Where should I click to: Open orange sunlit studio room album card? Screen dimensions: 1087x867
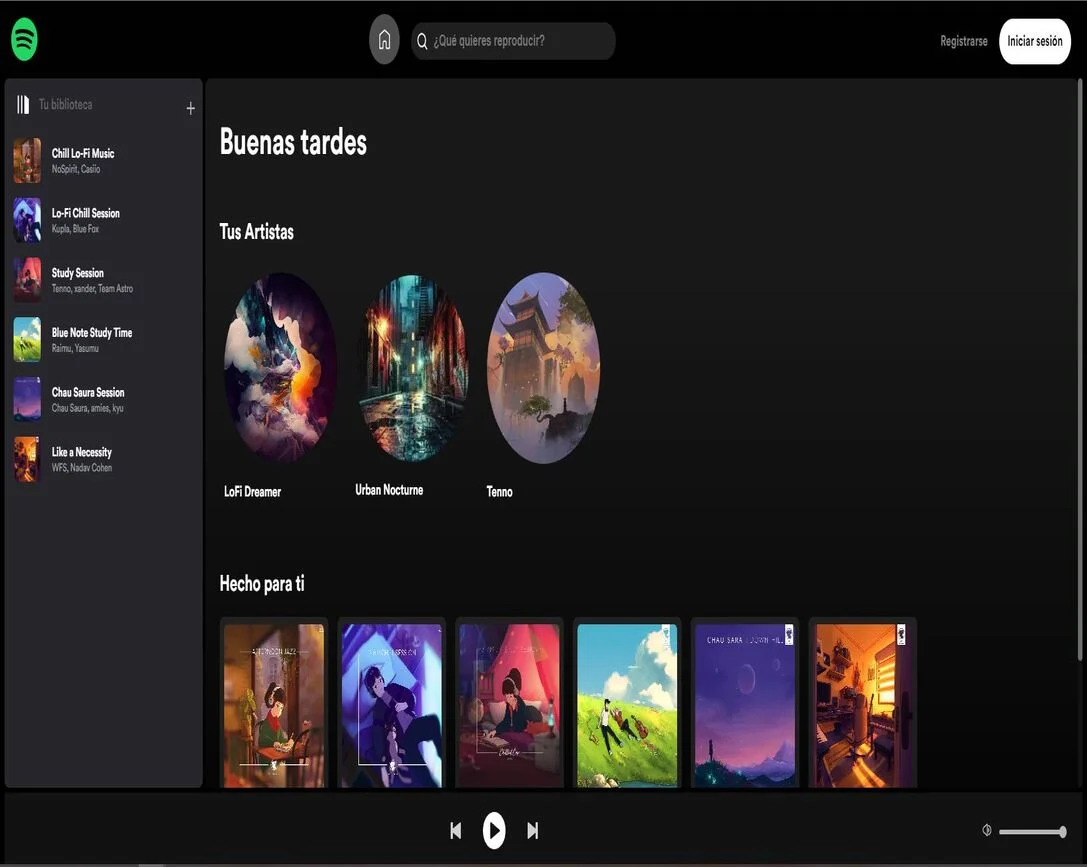click(863, 704)
